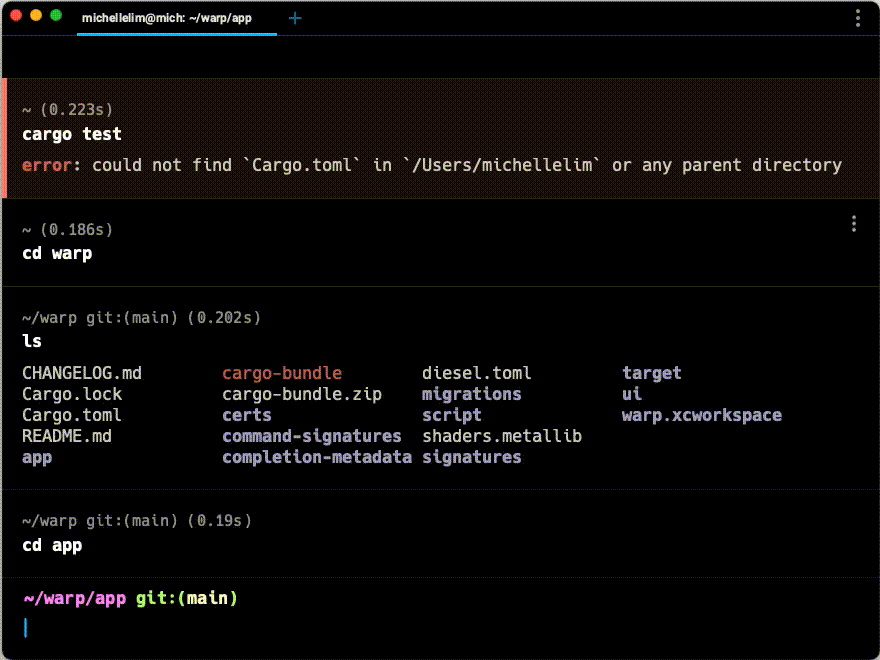Click the completion-metadata directory name
The width and height of the screenshot is (880, 660).
tap(317, 457)
